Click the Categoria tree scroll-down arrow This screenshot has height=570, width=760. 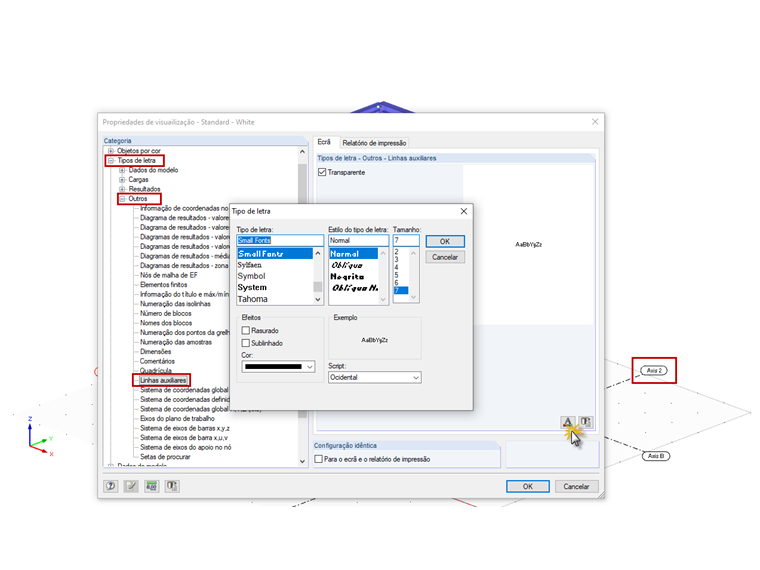tap(302, 461)
